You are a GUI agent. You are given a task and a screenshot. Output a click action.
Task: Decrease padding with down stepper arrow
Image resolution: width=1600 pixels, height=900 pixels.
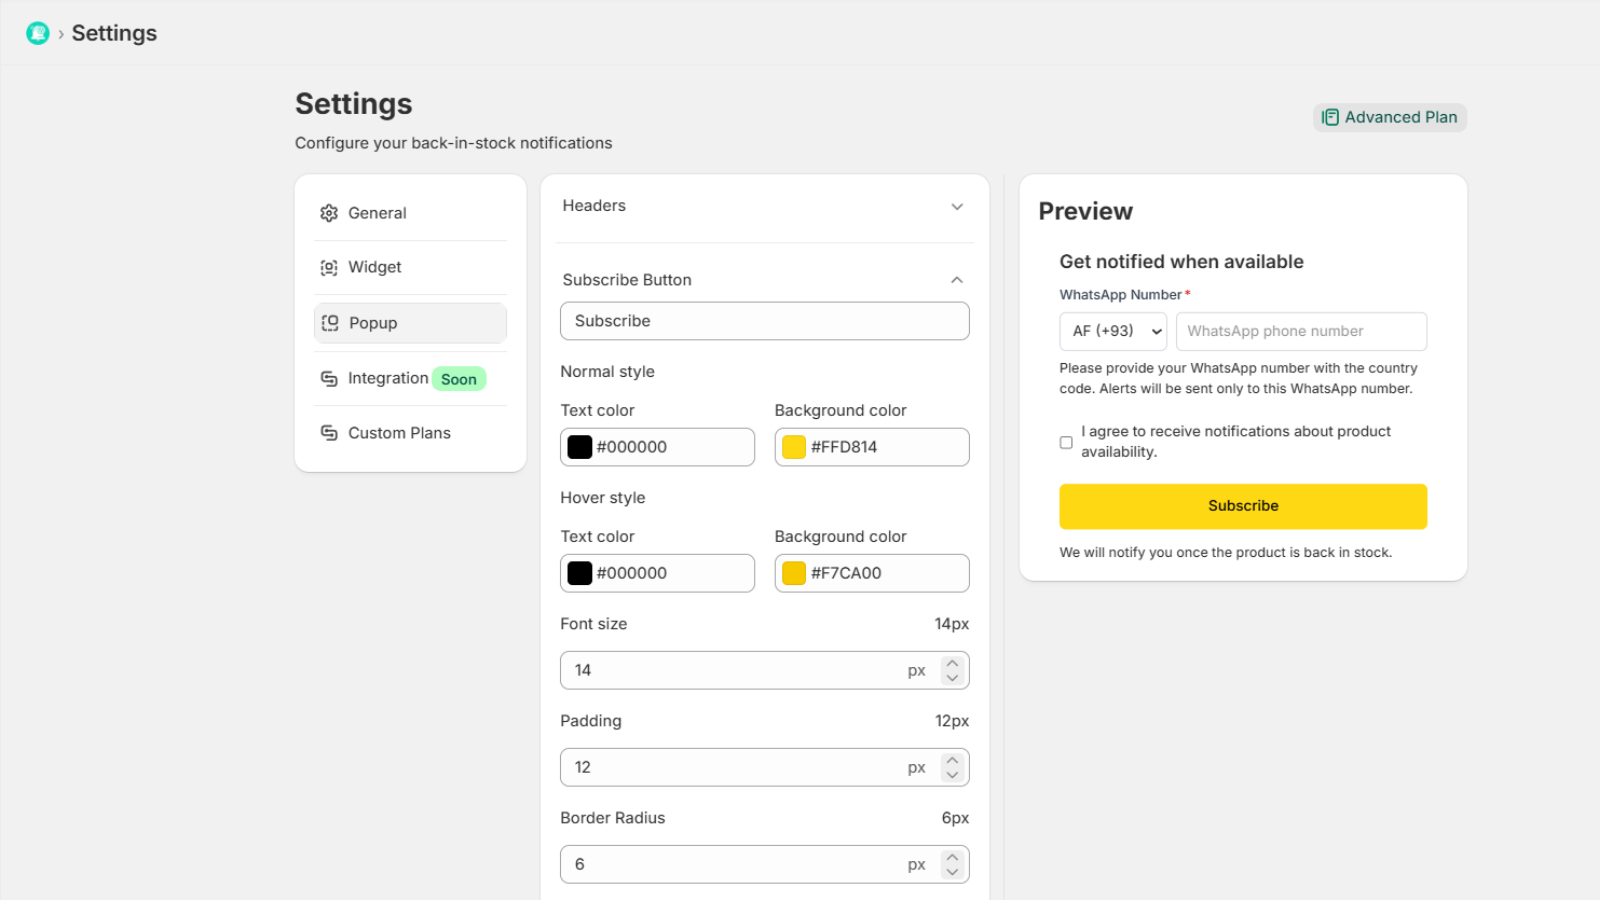pyautogui.click(x=952, y=775)
